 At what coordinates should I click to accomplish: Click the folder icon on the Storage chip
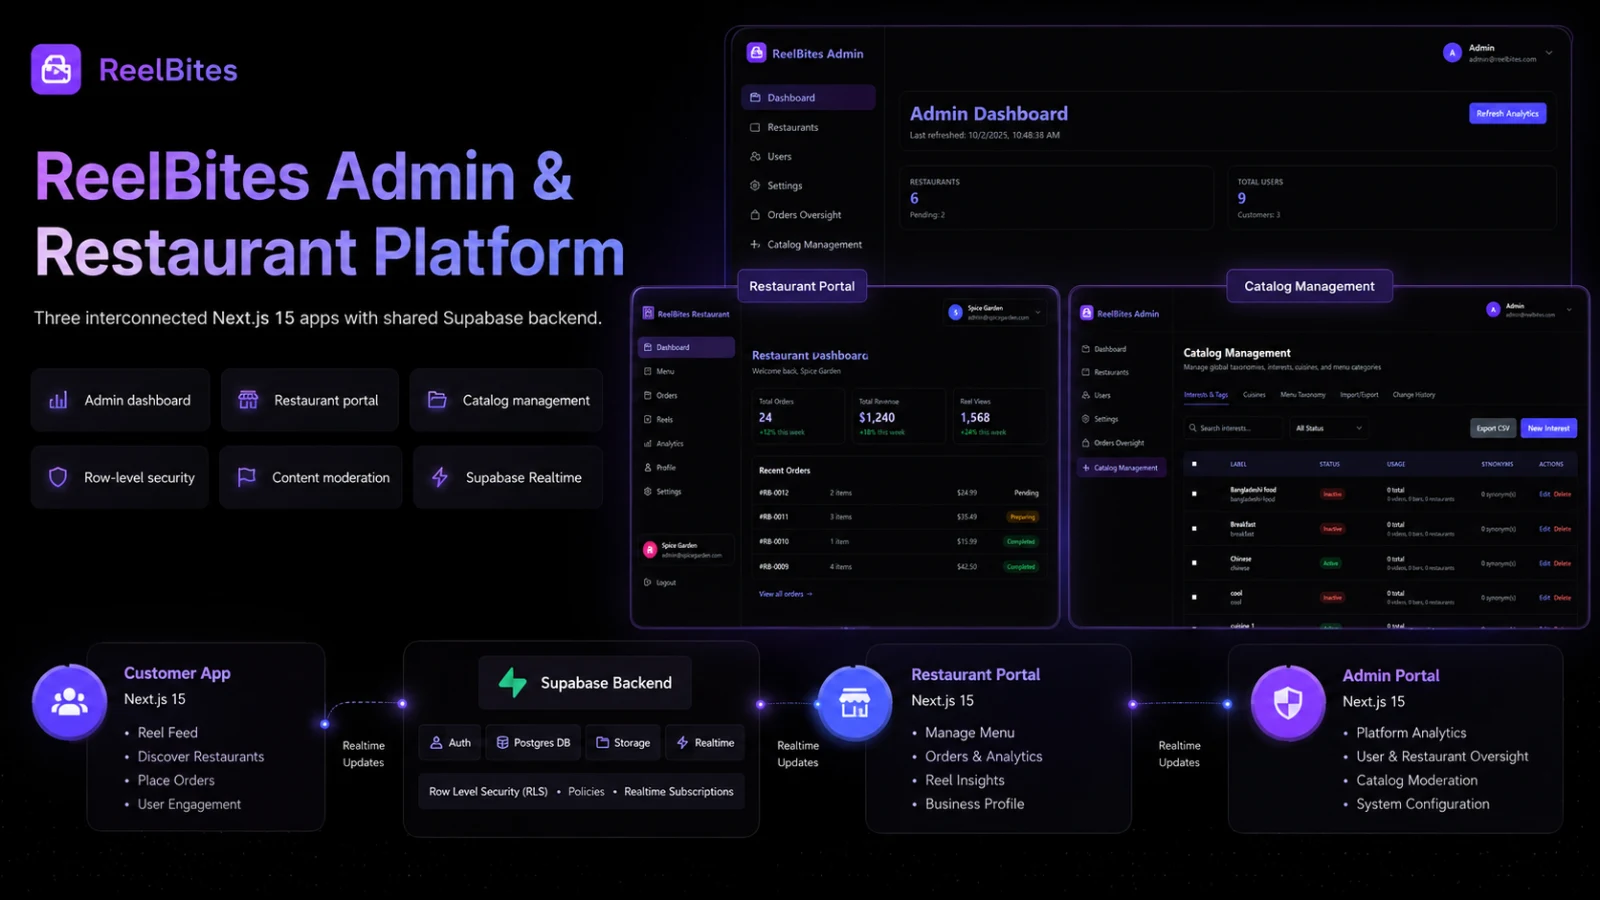click(603, 743)
